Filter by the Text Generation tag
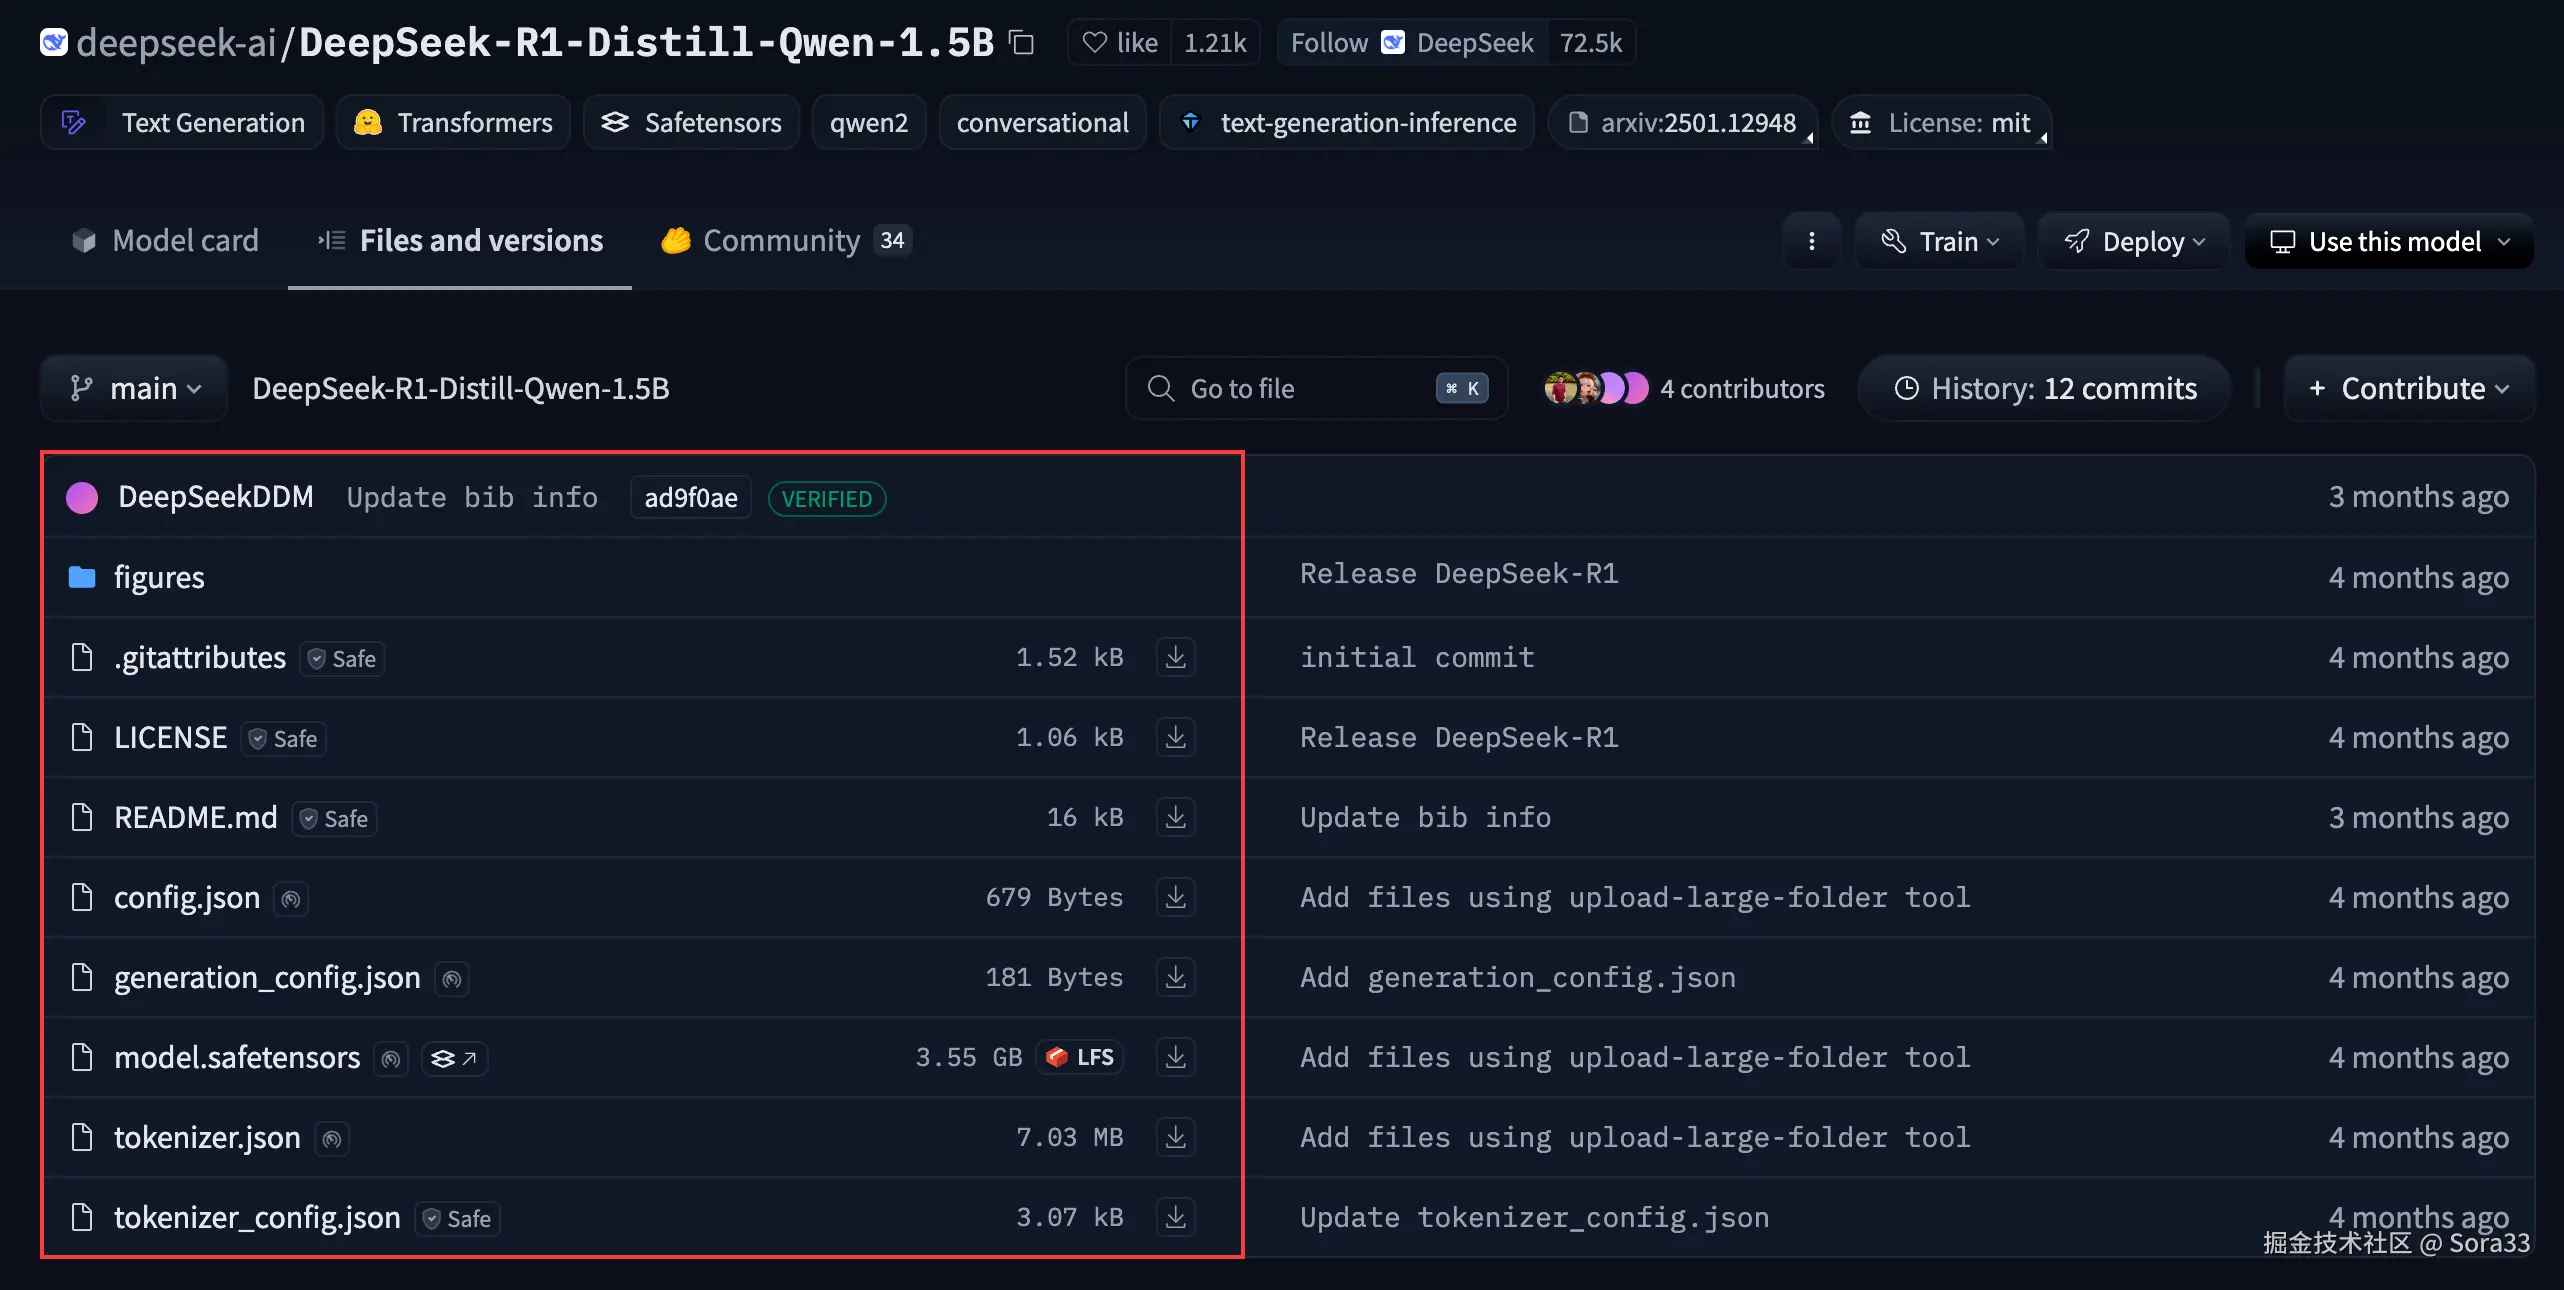Viewport: 2564px width, 1290px height. tap(182, 123)
